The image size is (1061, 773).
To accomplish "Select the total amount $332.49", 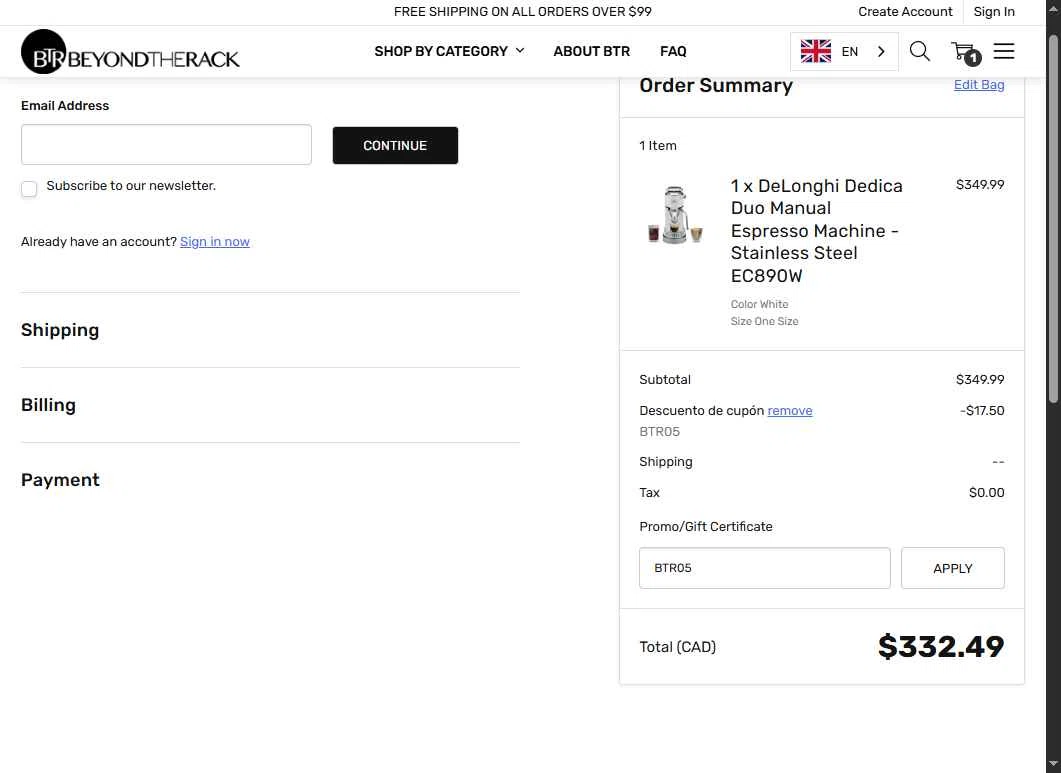I will click(x=941, y=646).
